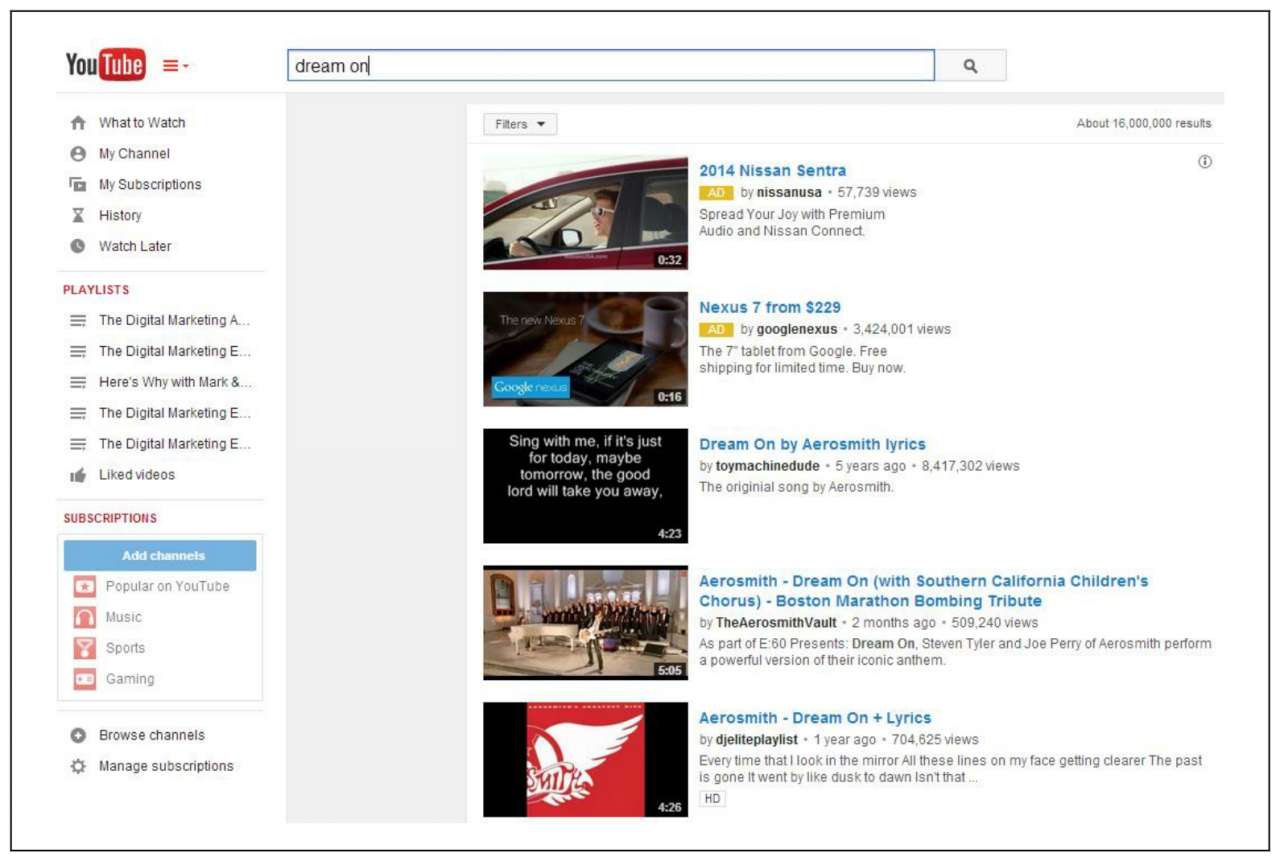Image resolution: width=1280 pixels, height=861 pixels.
Task: Visit the djeliteplaylist channel
Action: point(757,740)
